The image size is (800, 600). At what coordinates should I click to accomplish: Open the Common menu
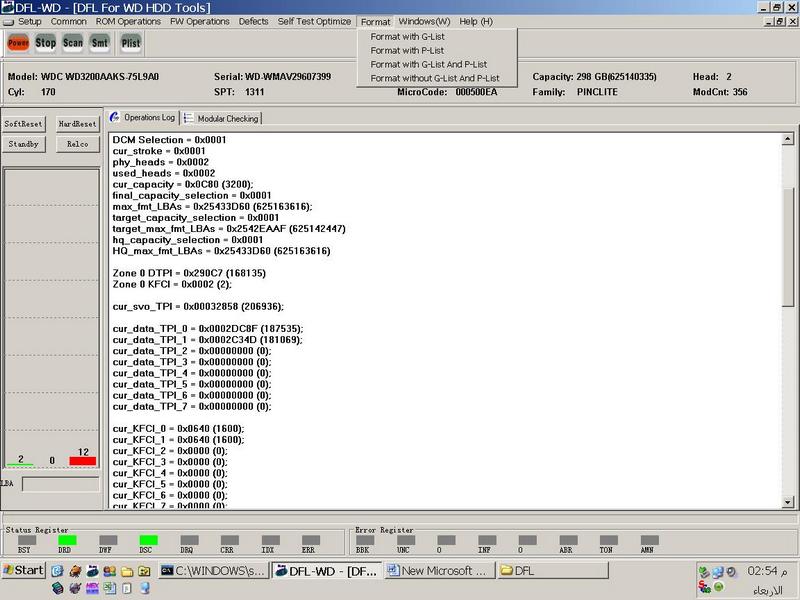tap(68, 21)
